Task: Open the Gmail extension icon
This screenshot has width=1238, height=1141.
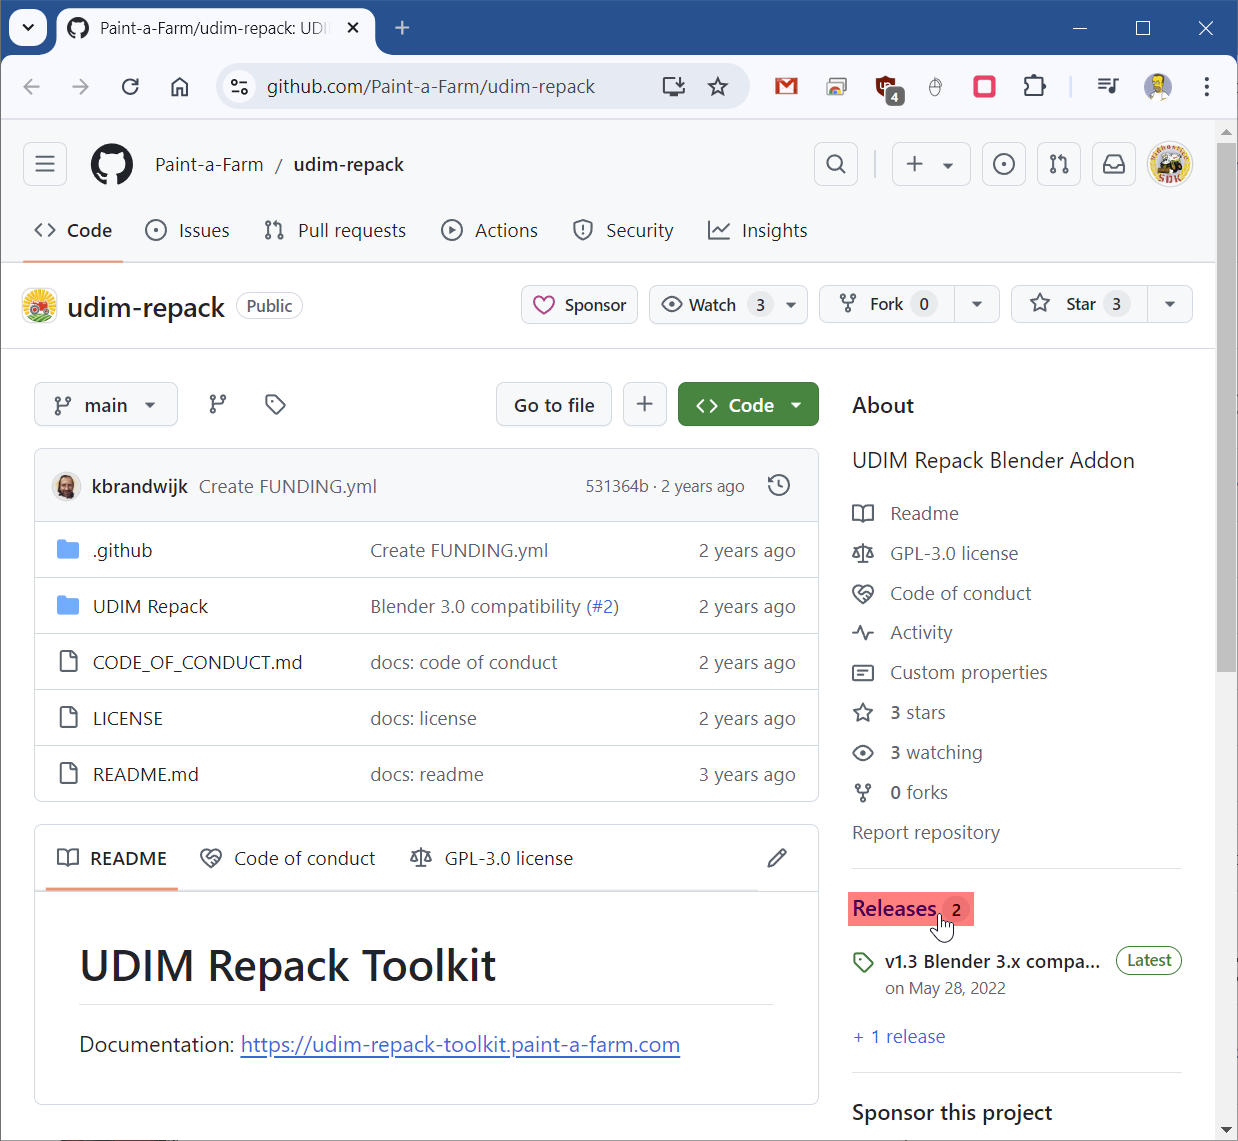Action: (x=787, y=86)
